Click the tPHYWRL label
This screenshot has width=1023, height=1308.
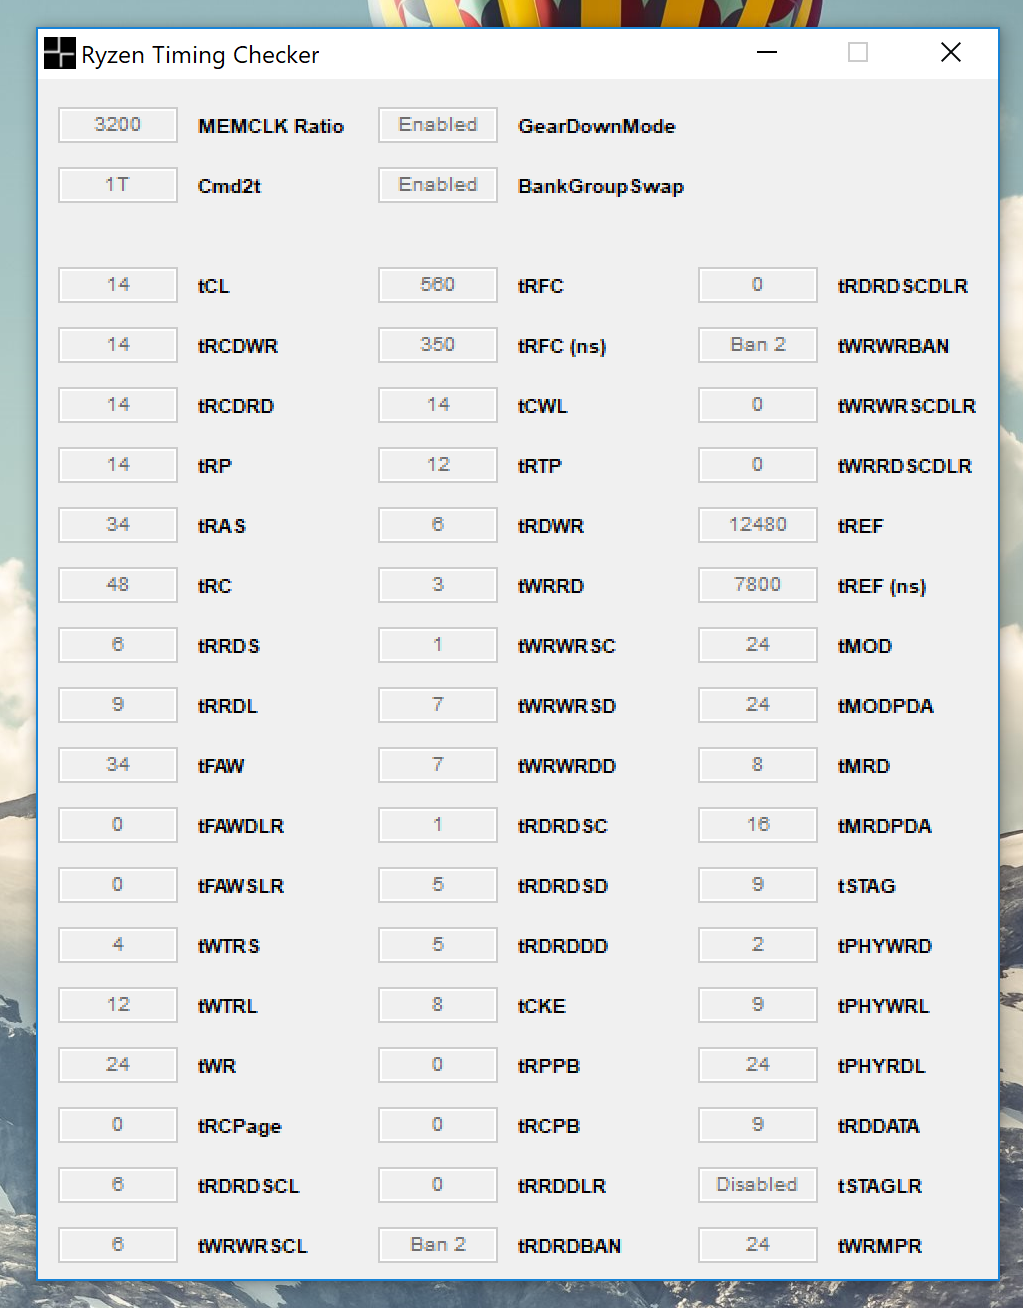click(884, 1006)
